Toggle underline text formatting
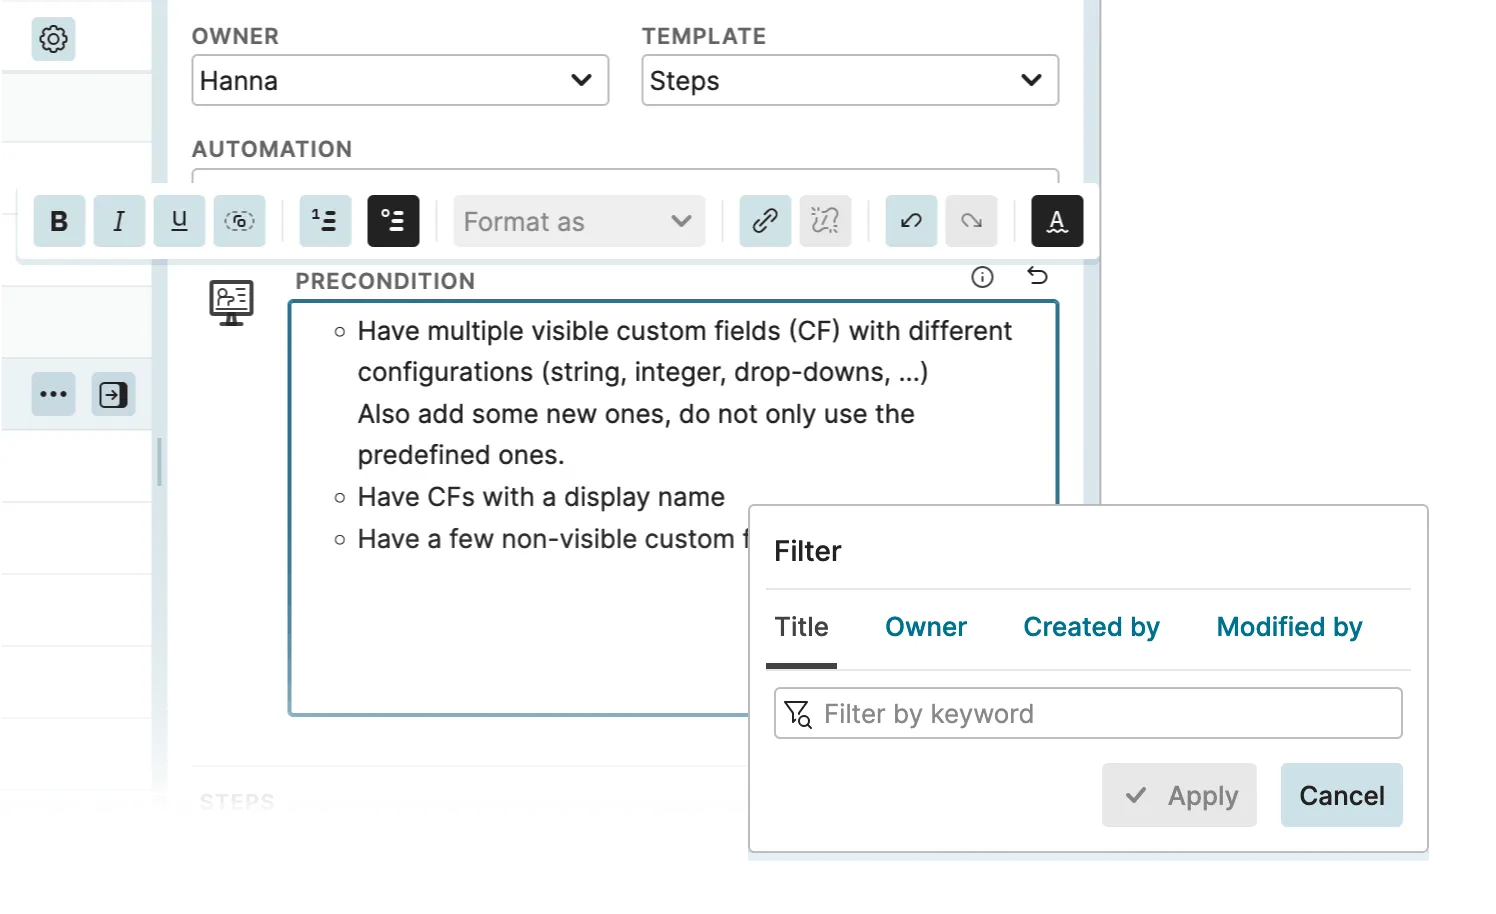Image resolution: width=1496 pixels, height=914 pixels. click(179, 221)
